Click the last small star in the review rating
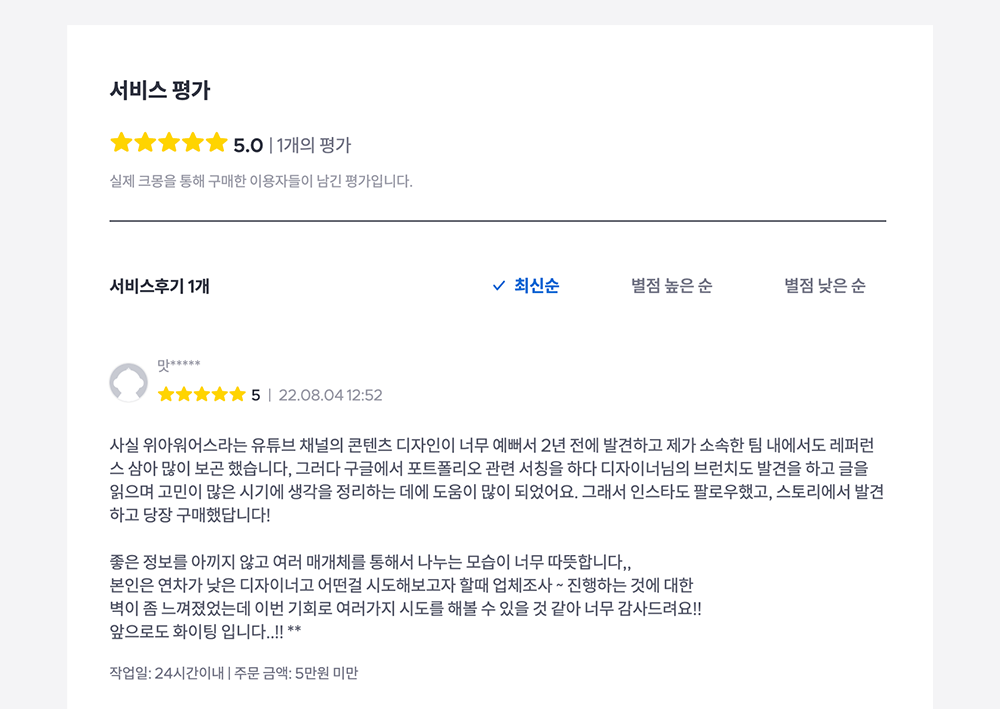Viewport: 1000px width, 709px height. (x=237, y=395)
